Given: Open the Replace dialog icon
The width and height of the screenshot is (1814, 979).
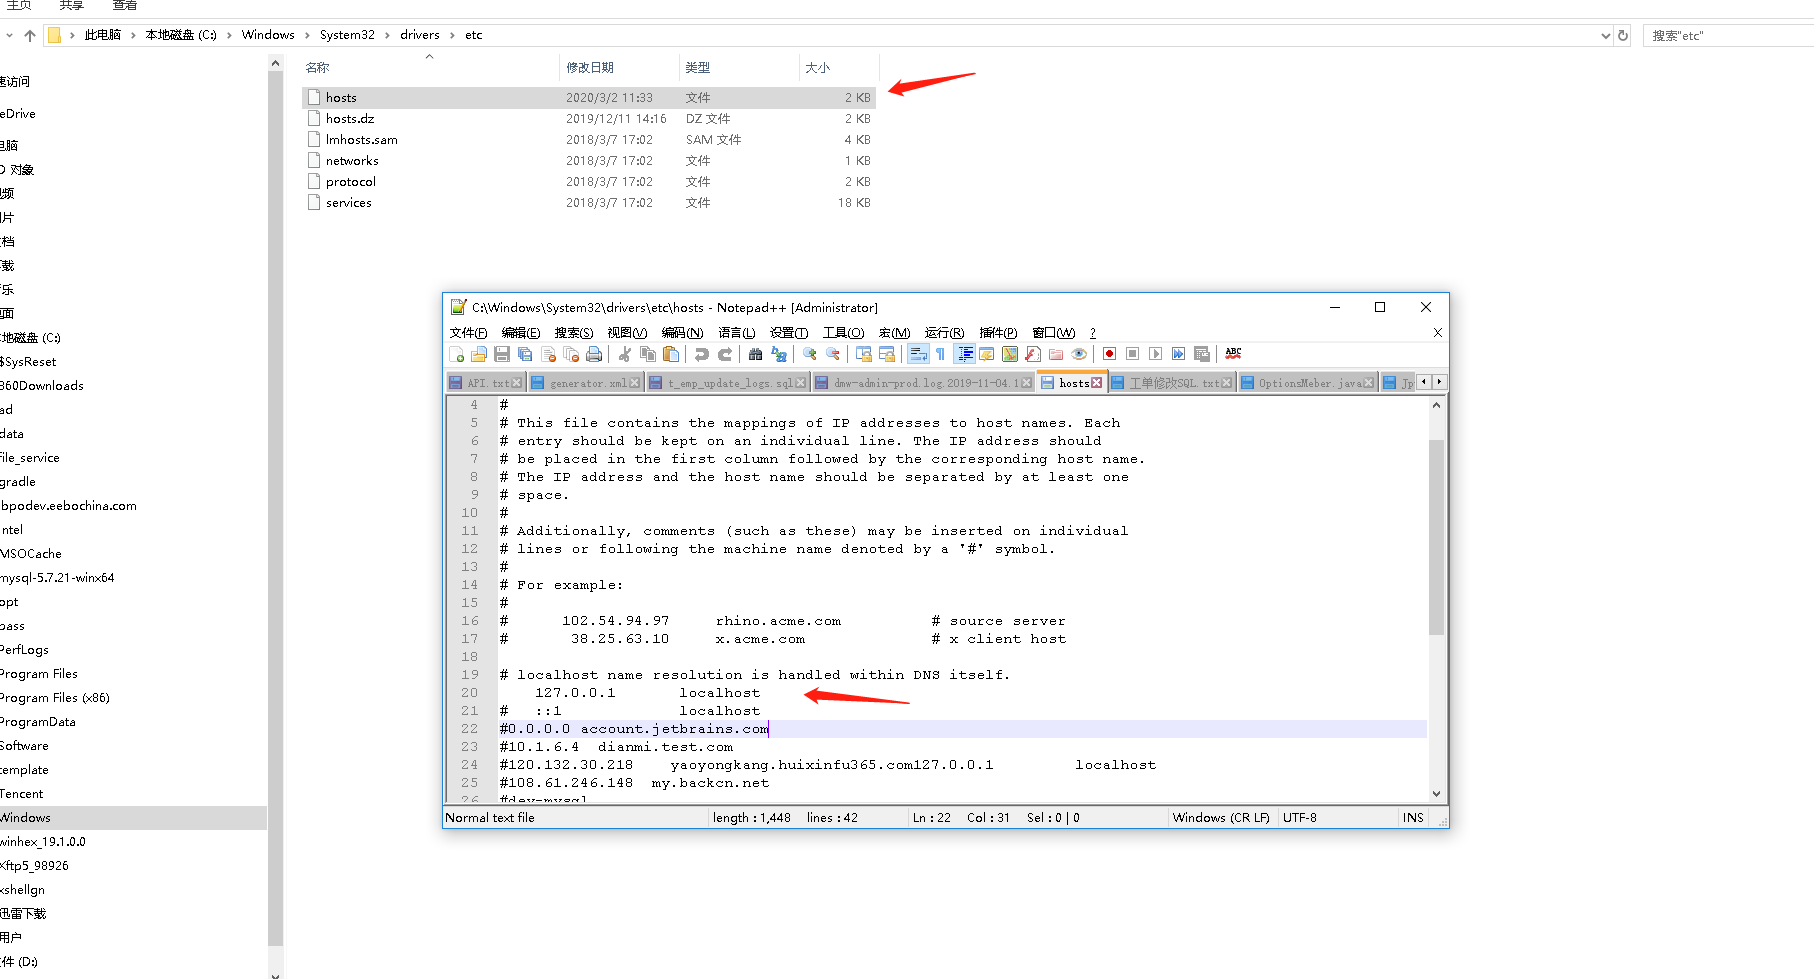Looking at the screenshot, I should (x=779, y=354).
